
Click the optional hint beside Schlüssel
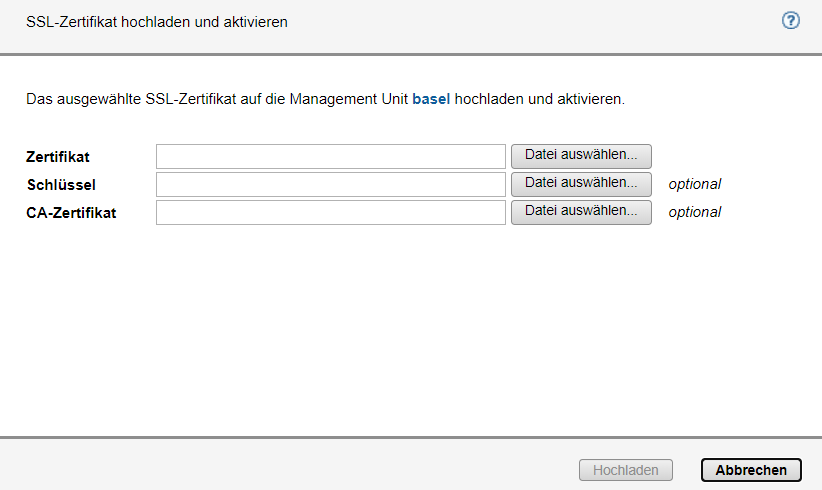click(694, 184)
